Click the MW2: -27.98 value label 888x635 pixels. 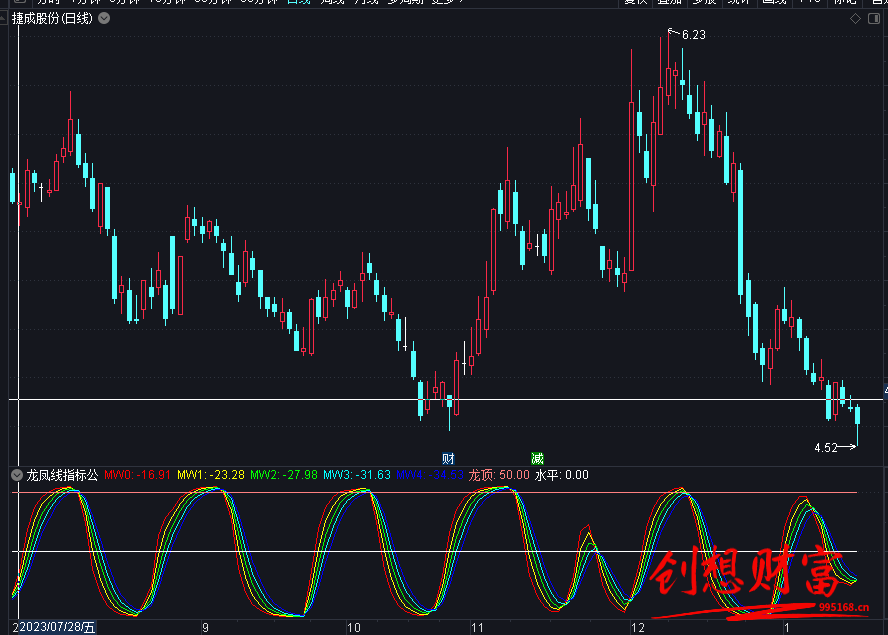(x=284, y=475)
